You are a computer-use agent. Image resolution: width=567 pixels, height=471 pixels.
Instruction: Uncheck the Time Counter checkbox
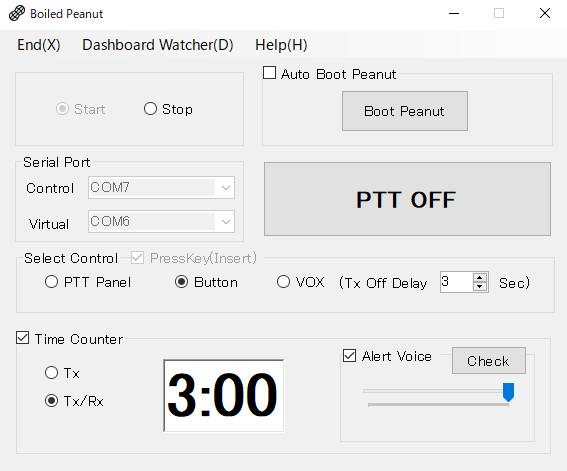[22, 338]
